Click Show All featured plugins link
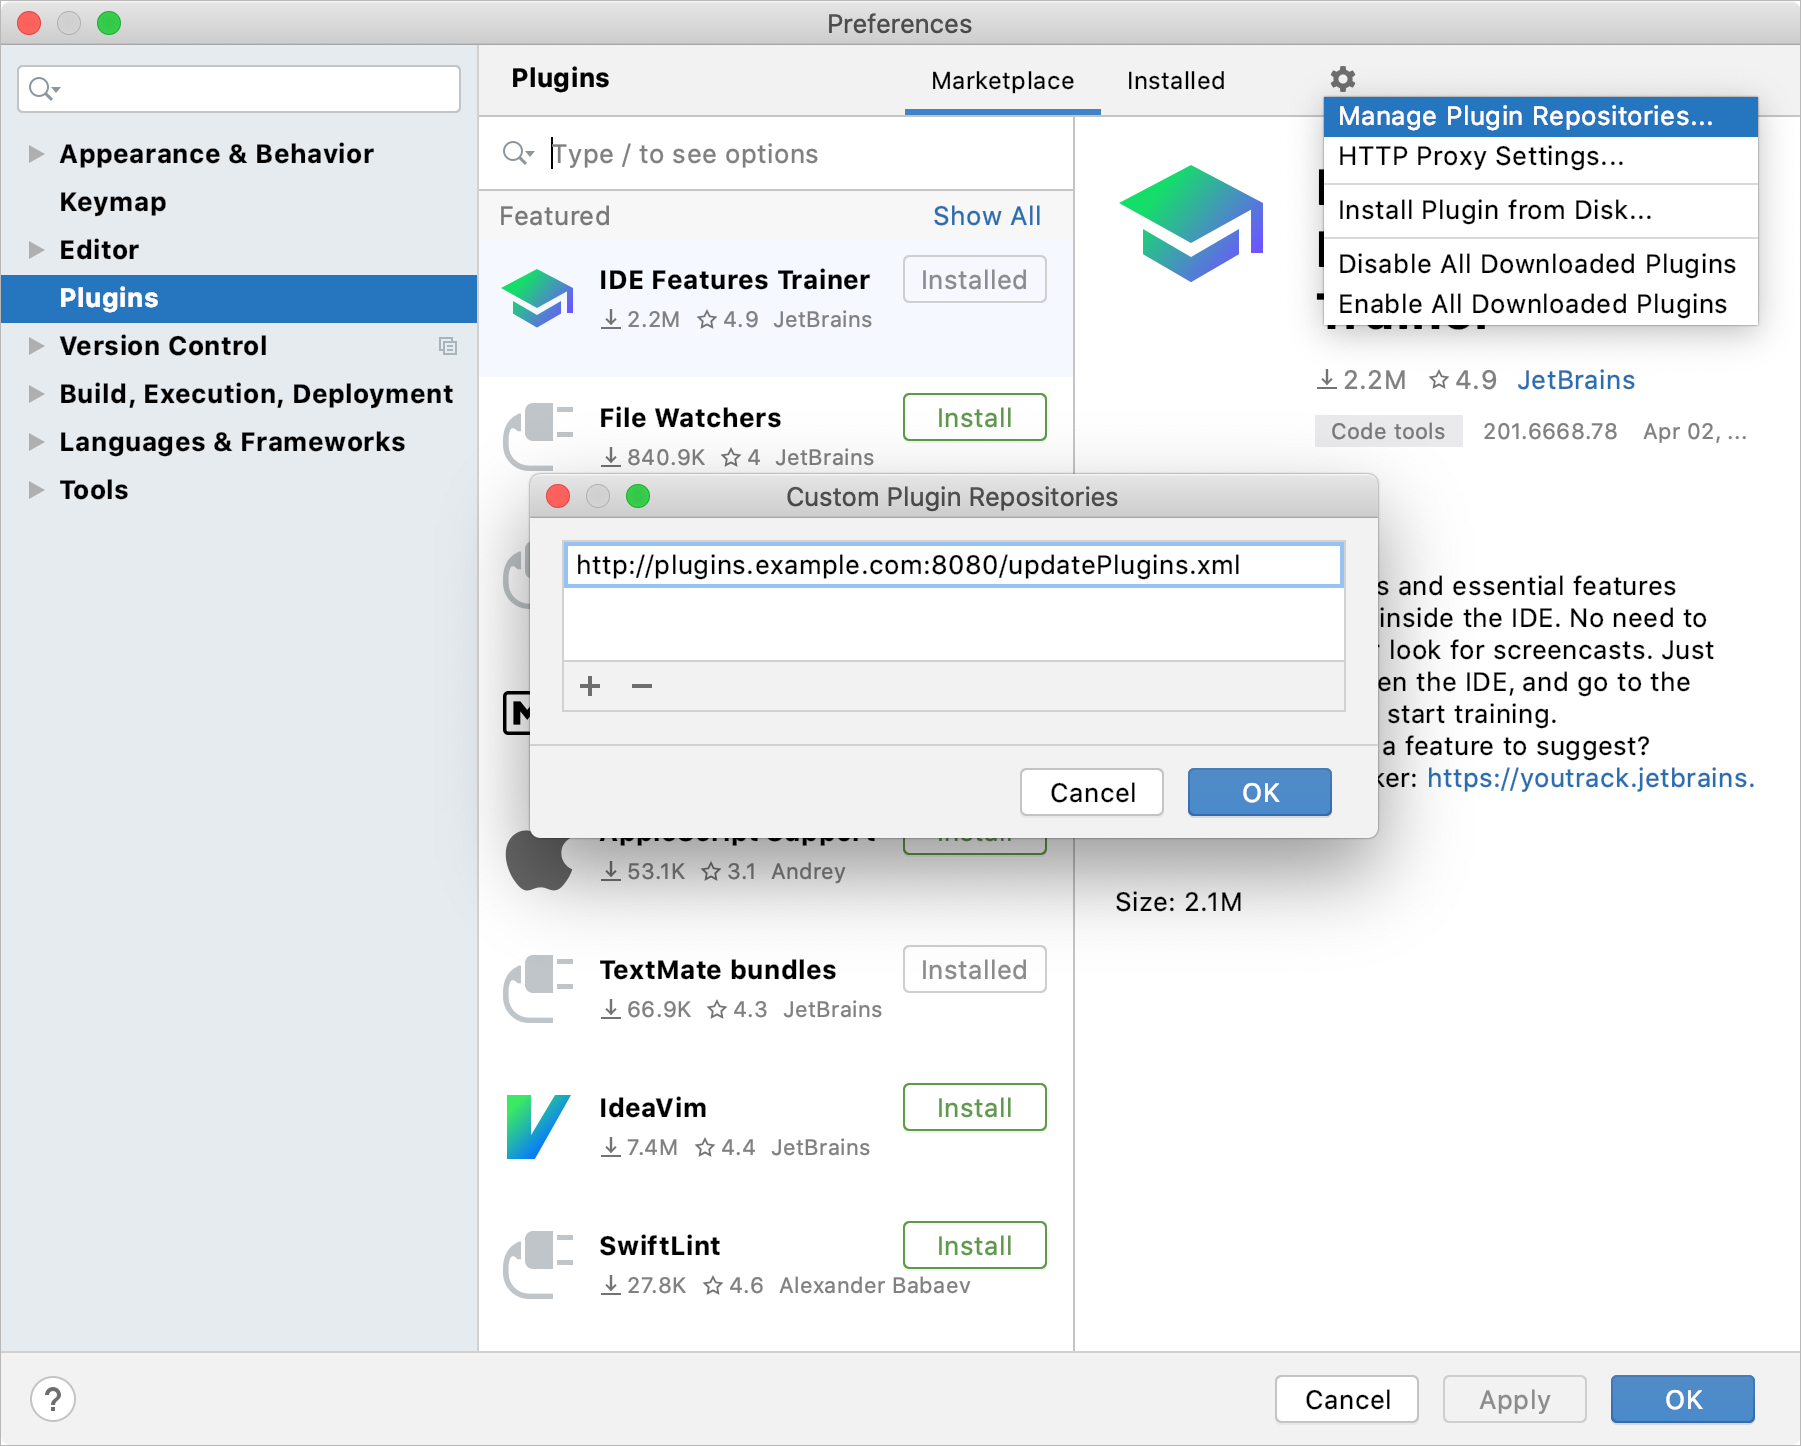The height and width of the screenshot is (1446, 1801). tap(986, 216)
